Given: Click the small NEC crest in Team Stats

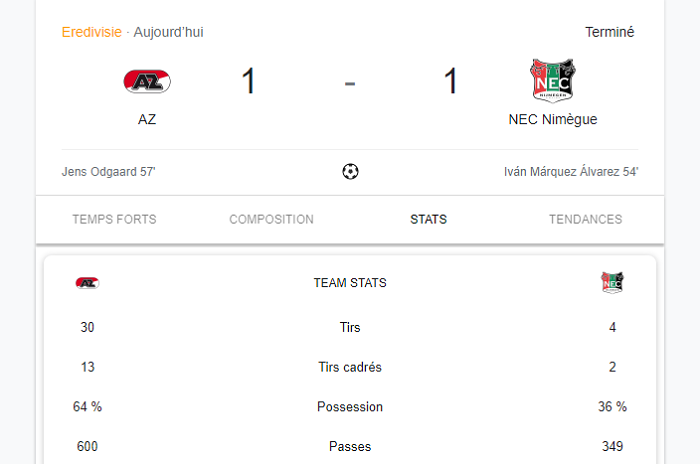Looking at the screenshot, I should [612, 282].
